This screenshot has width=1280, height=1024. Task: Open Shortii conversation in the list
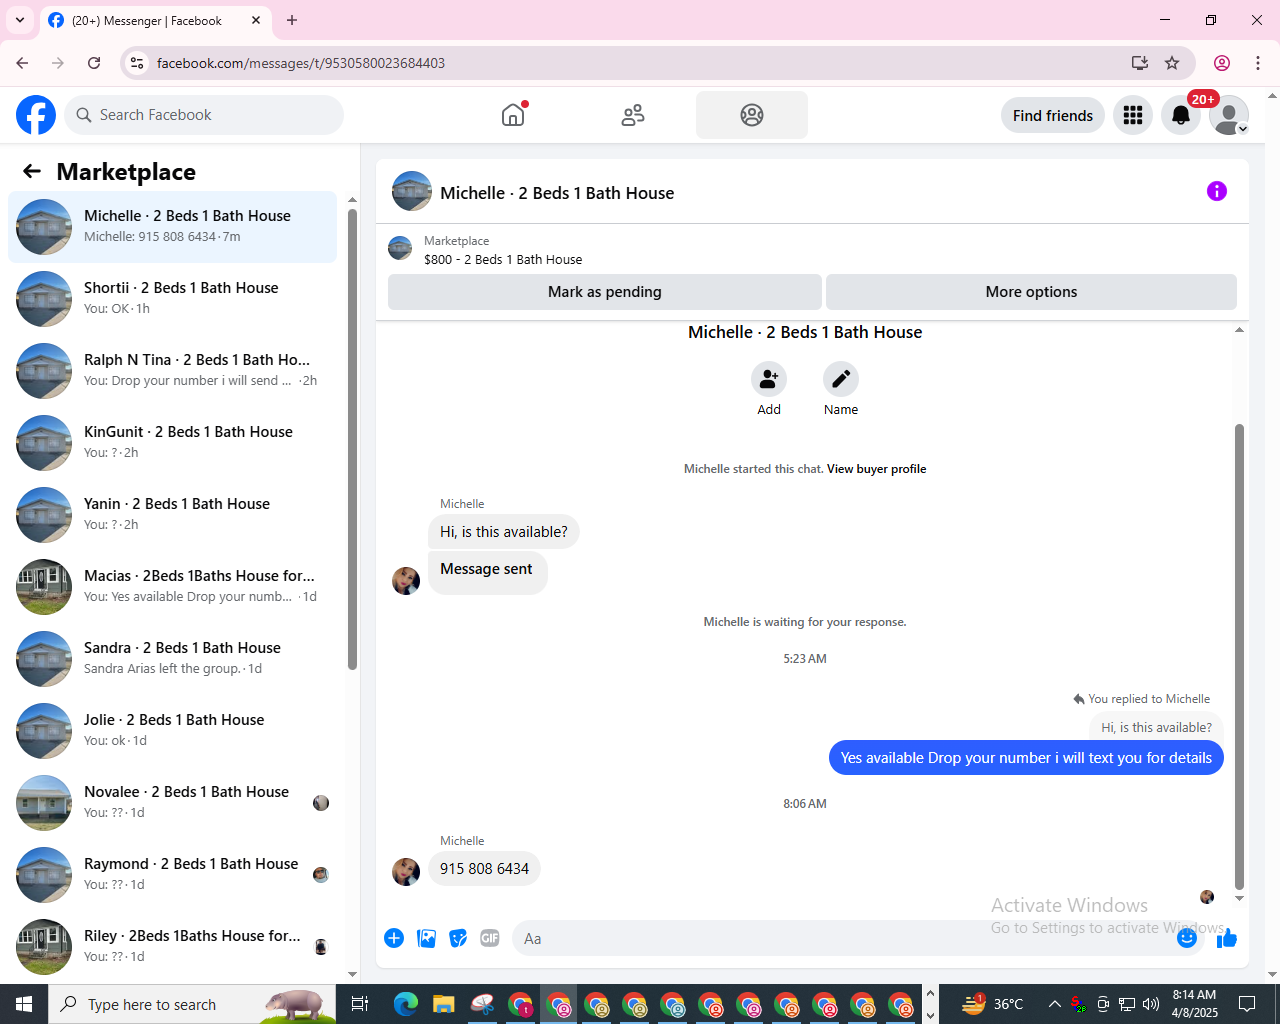pos(173,299)
